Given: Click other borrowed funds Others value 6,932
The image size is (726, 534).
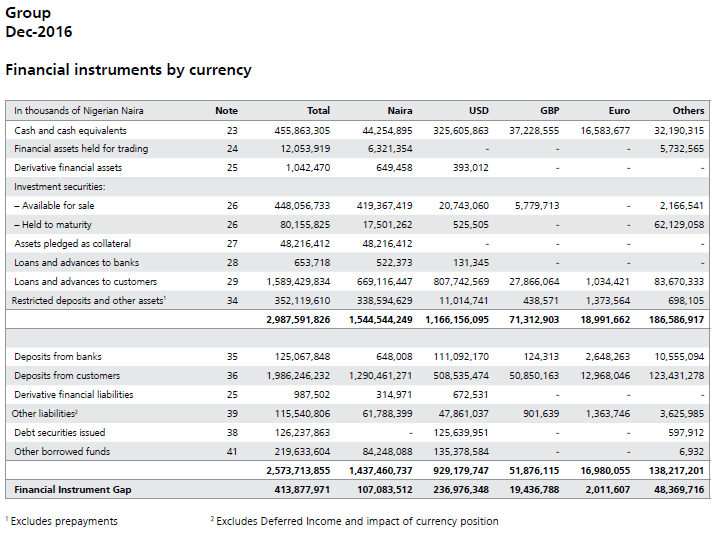Looking at the screenshot, I should (x=692, y=452).
